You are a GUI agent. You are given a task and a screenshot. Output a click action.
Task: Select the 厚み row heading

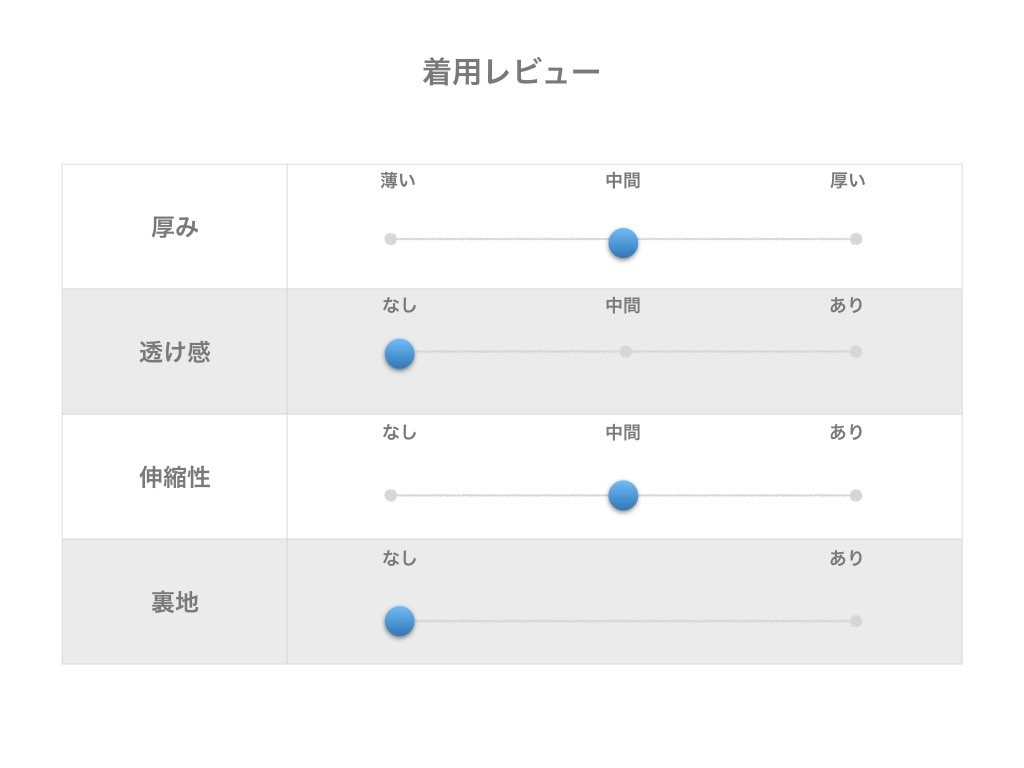(x=175, y=227)
